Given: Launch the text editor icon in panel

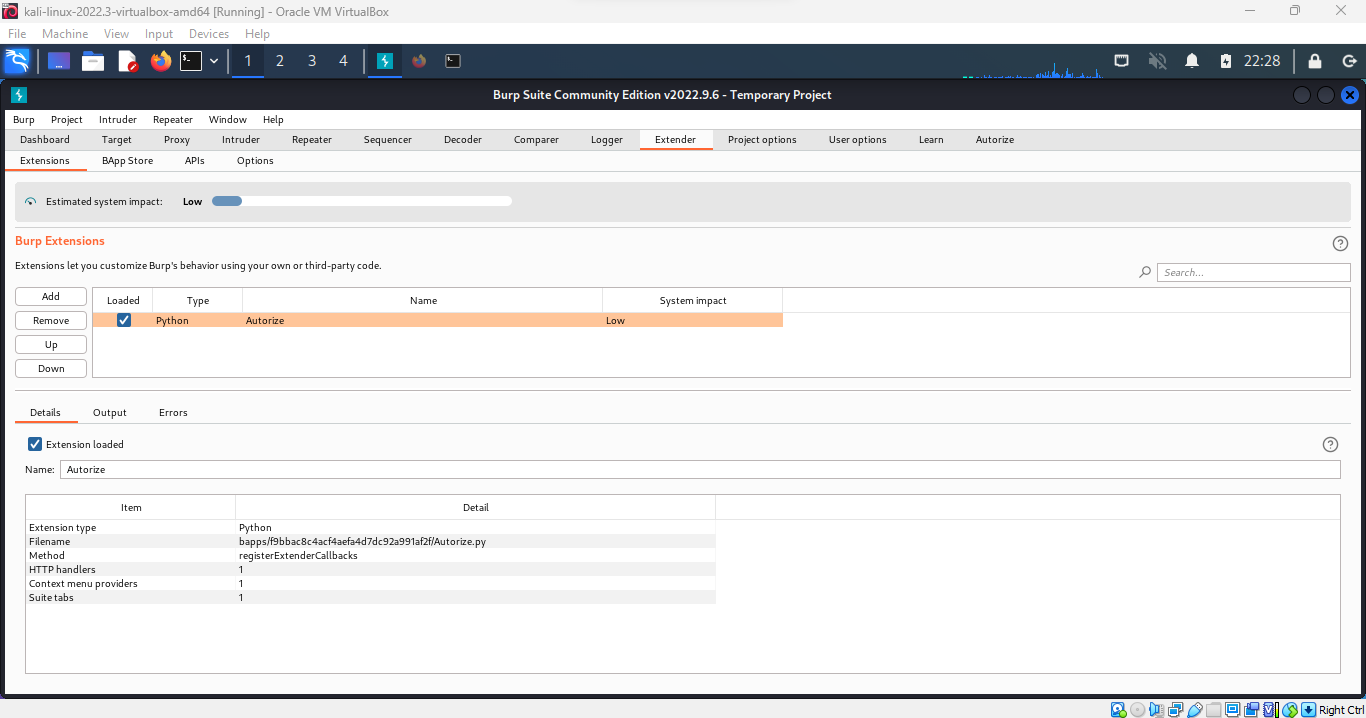Looking at the screenshot, I should click(x=127, y=61).
